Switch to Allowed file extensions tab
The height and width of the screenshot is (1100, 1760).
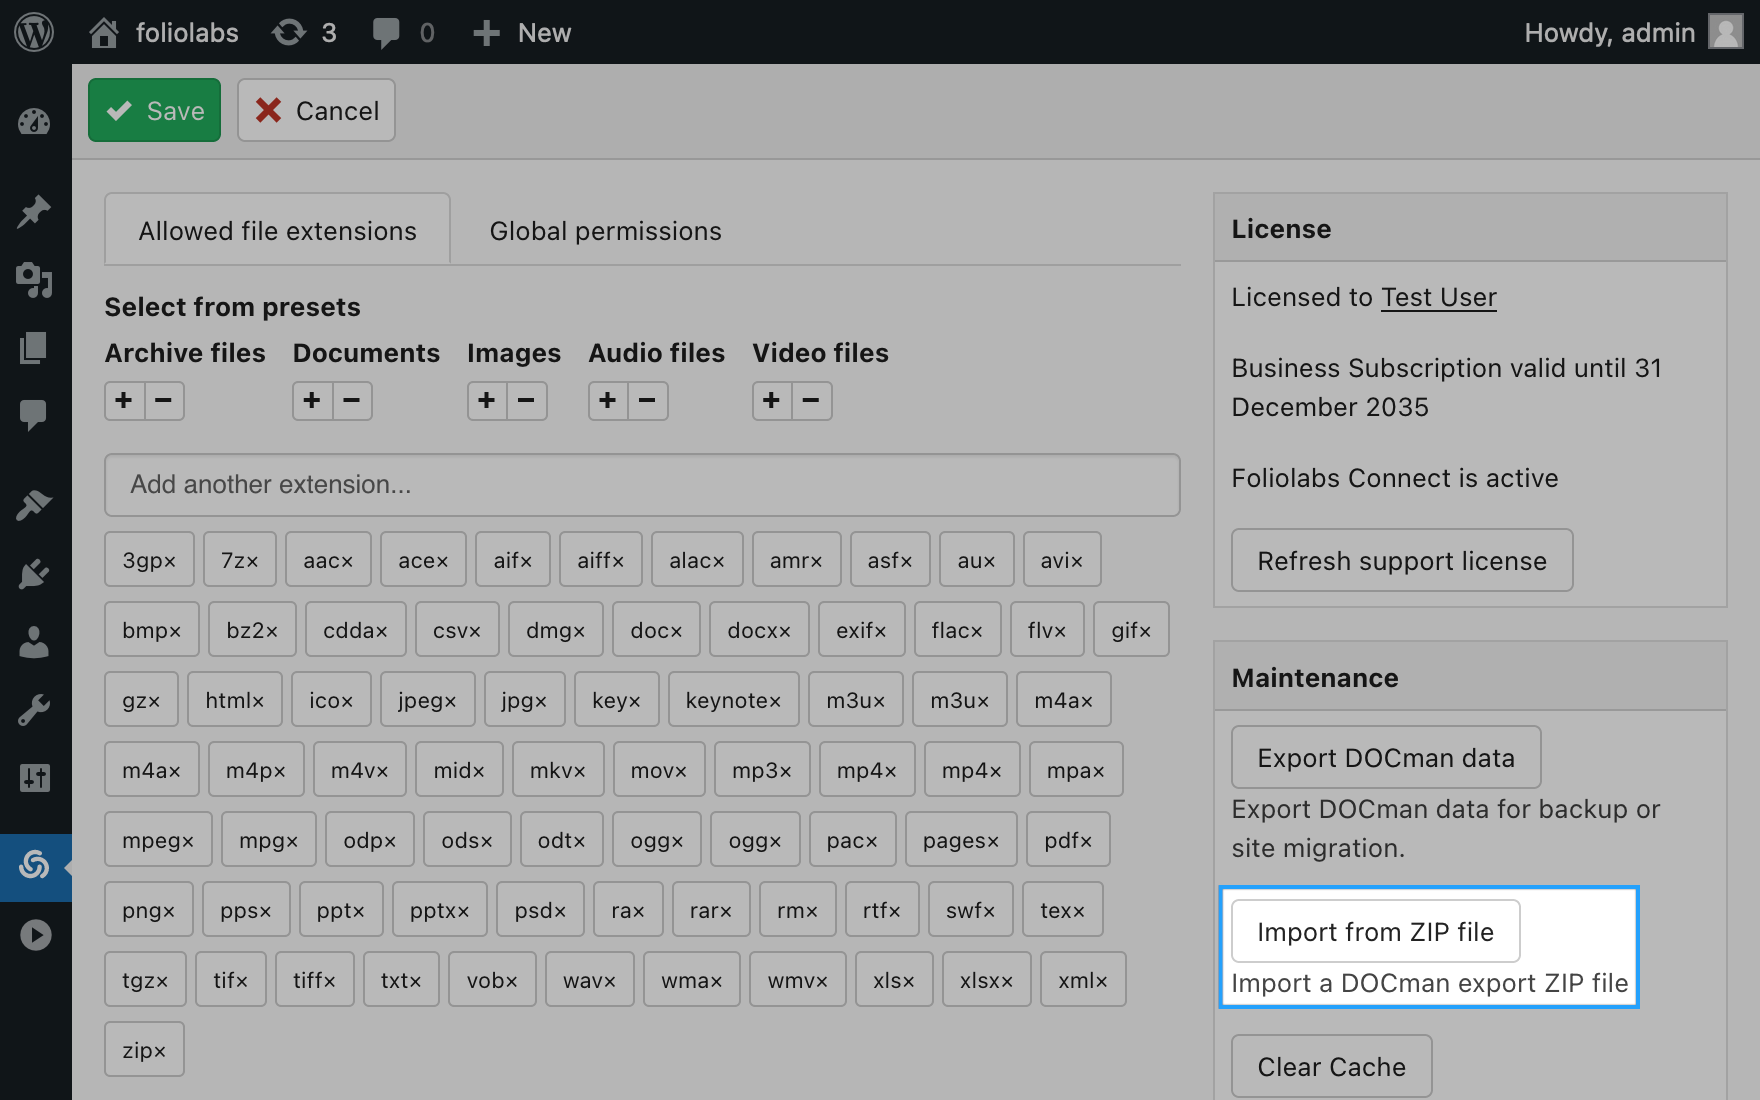(x=277, y=230)
